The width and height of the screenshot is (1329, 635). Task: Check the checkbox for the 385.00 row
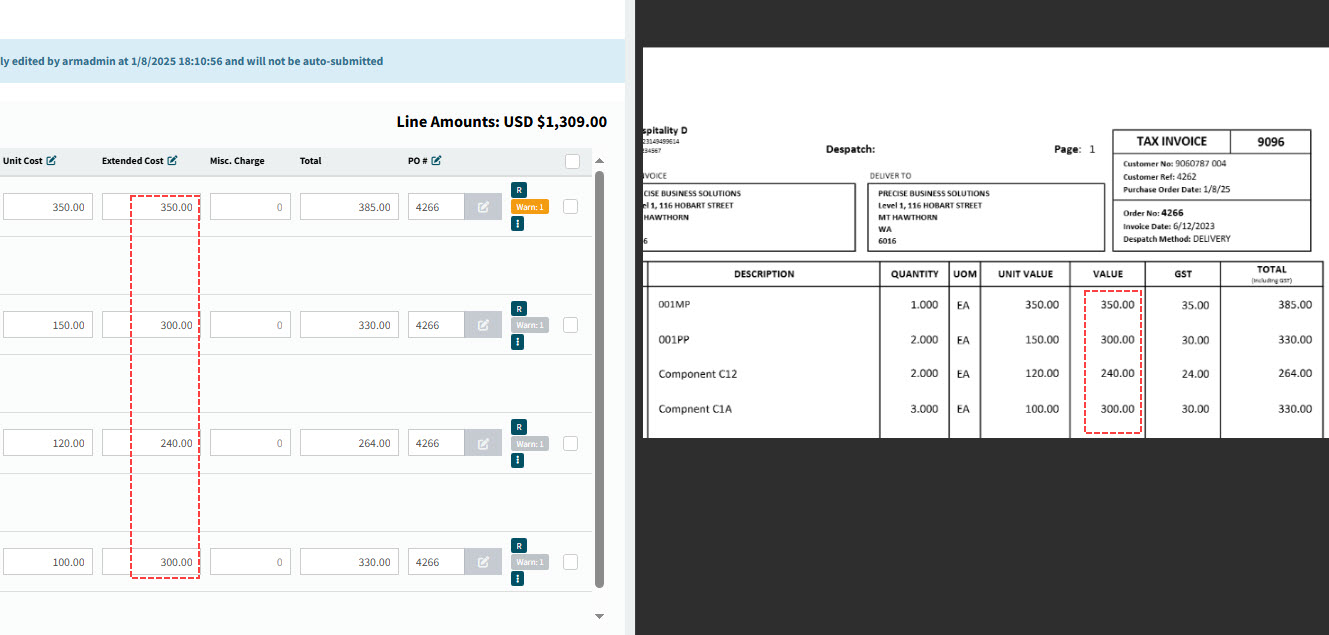[x=570, y=206]
